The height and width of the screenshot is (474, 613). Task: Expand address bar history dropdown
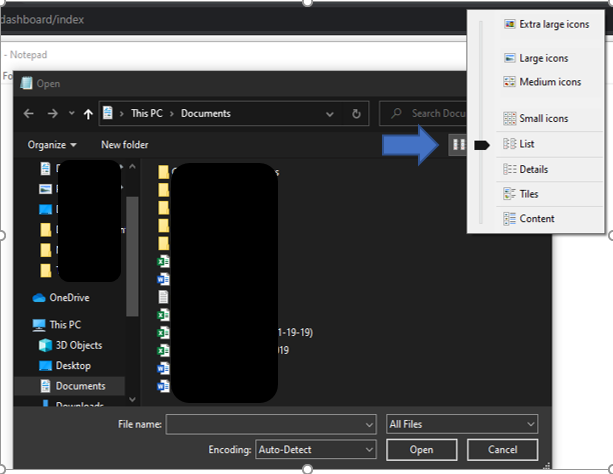[330, 114]
